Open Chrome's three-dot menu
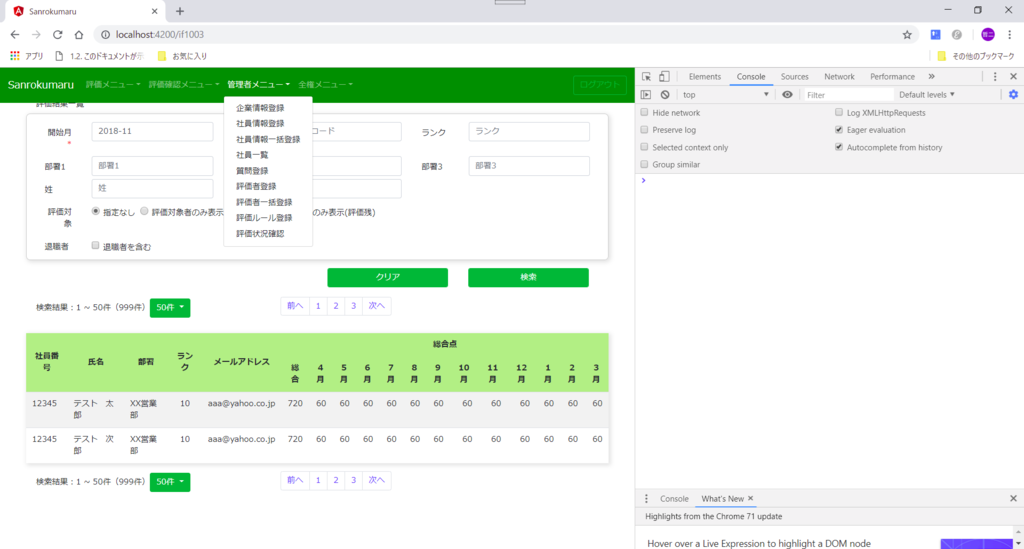This screenshot has width=1024, height=549. coord(1010,35)
